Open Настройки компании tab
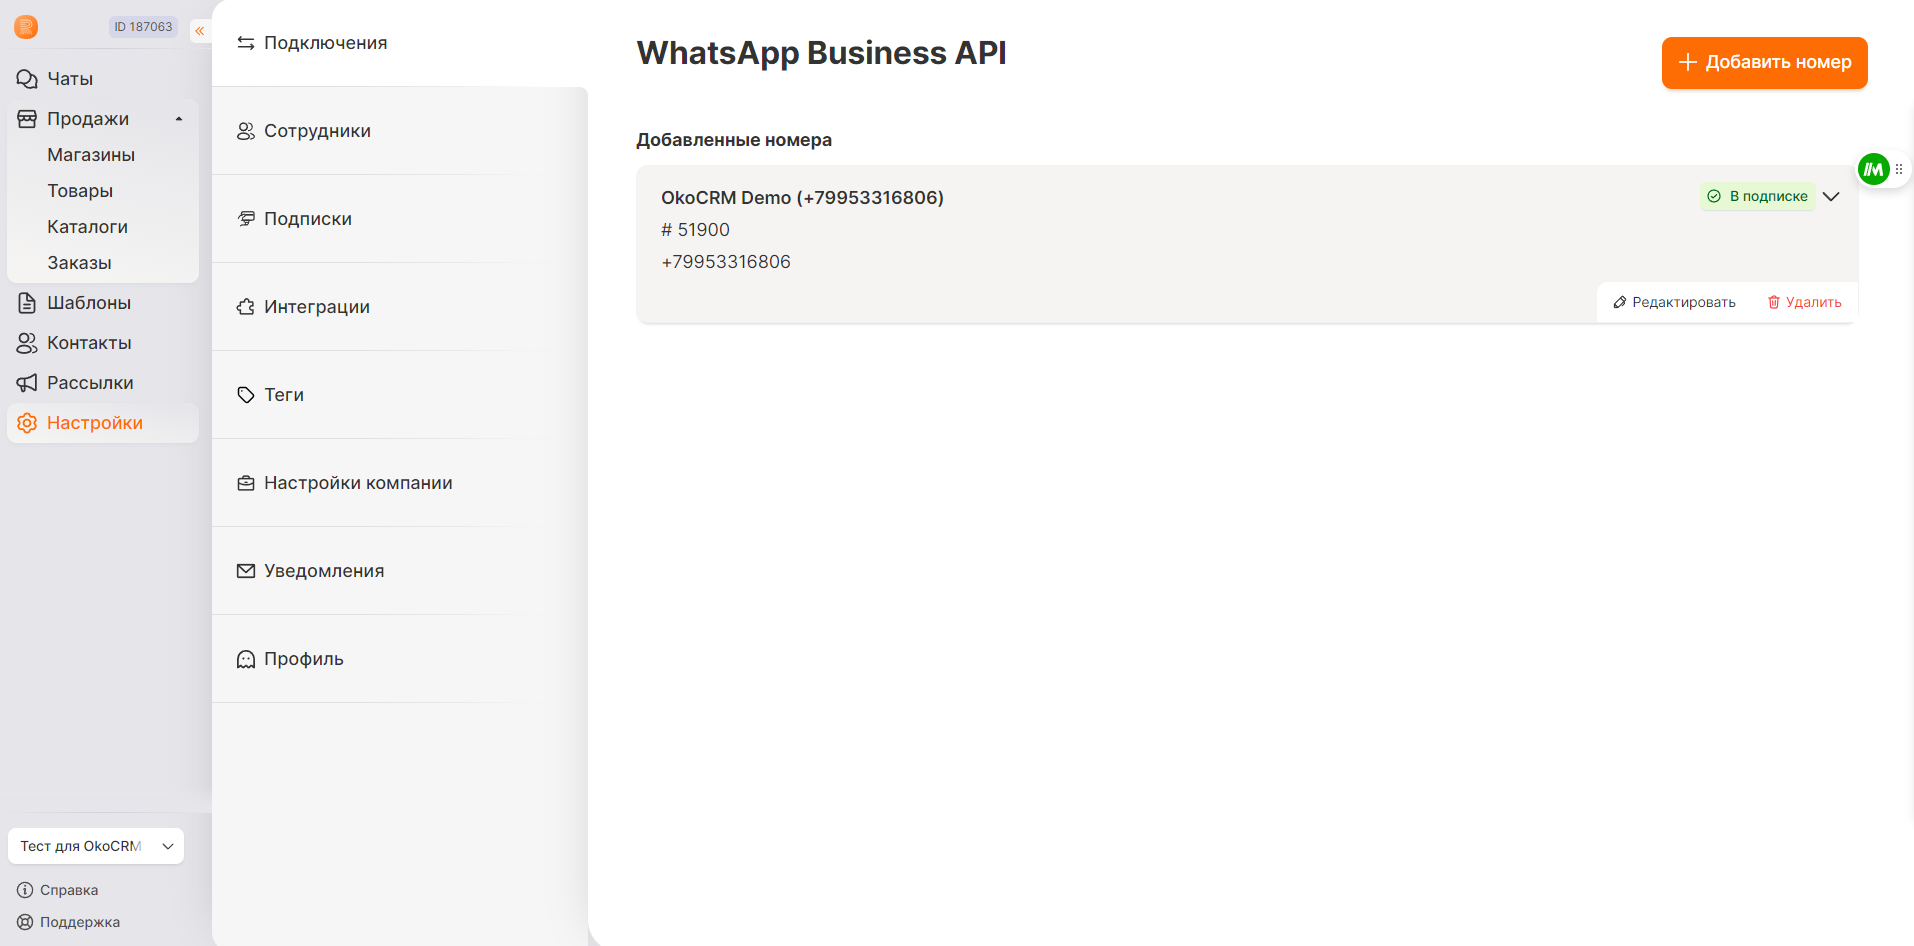This screenshot has height=946, width=1914. 400,483
